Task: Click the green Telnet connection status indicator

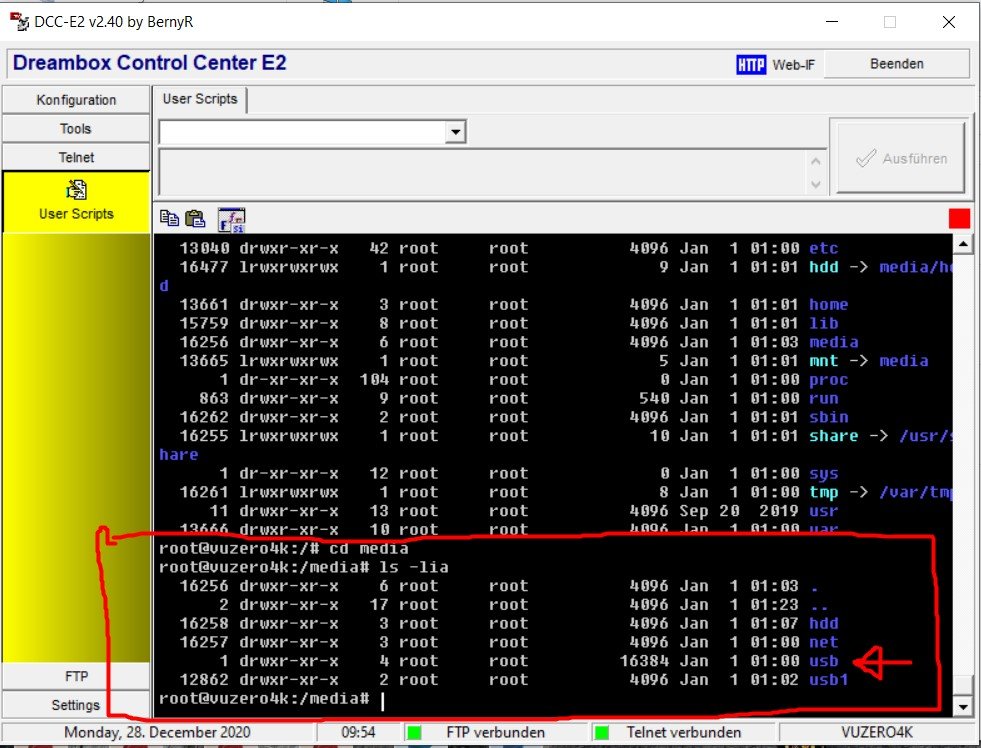Action: 601,733
